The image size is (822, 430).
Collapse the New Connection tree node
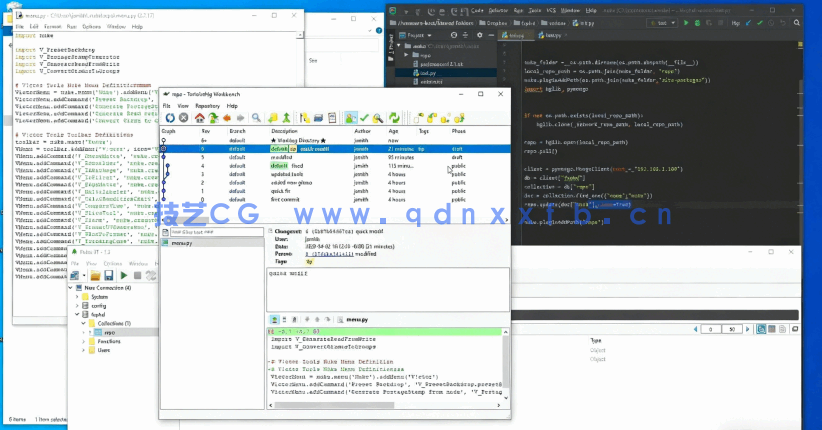click(x=72, y=287)
